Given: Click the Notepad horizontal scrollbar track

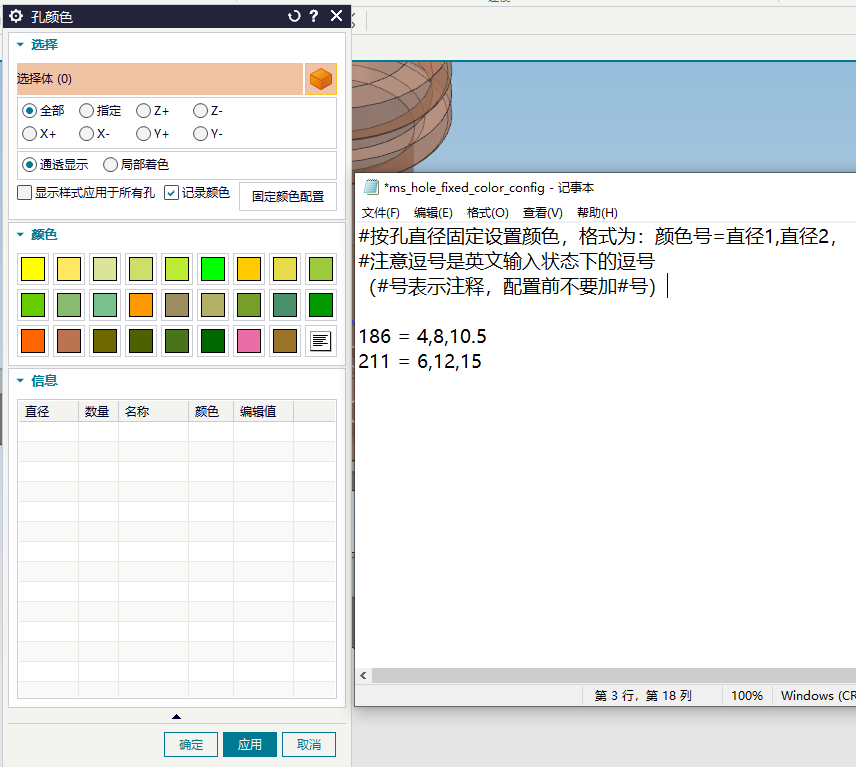Looking at the screenshot, I should [x=614, y=675].
